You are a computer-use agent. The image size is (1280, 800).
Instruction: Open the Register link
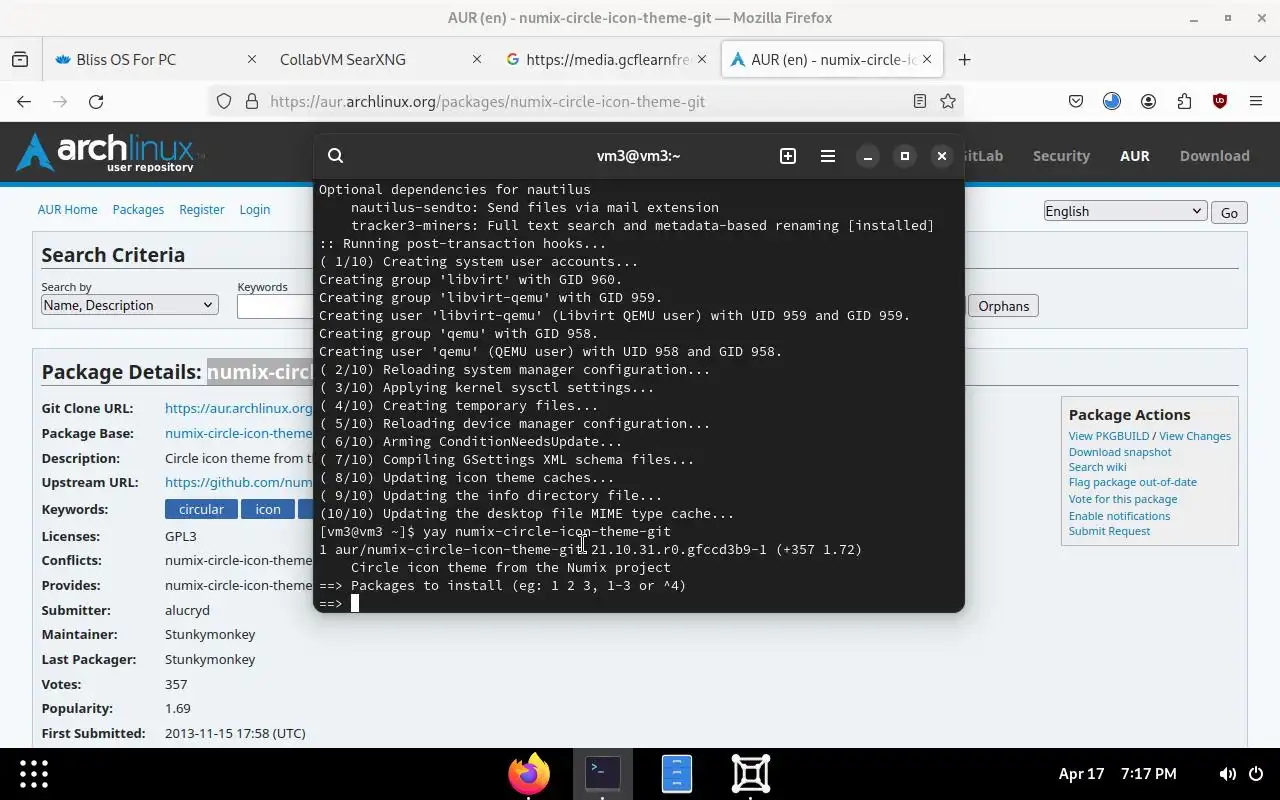(202, 209)
